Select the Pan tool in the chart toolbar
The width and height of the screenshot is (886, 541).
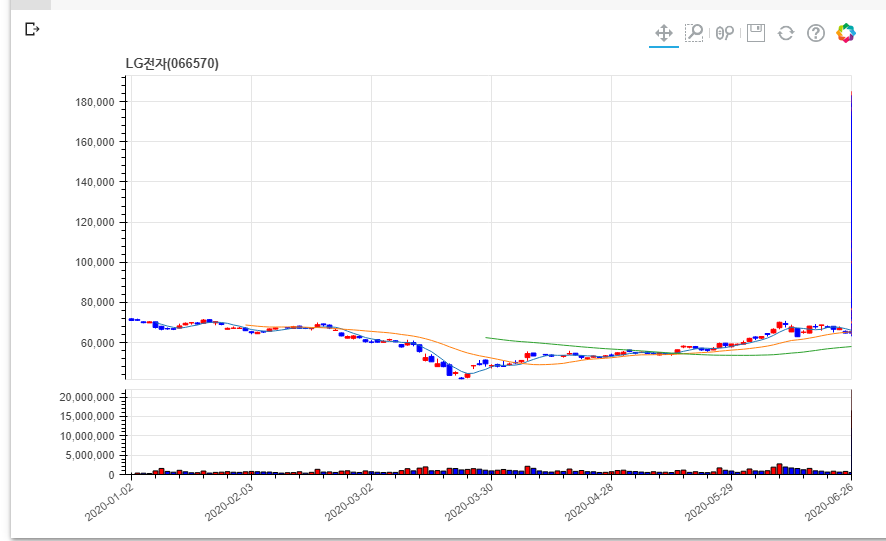664,33
